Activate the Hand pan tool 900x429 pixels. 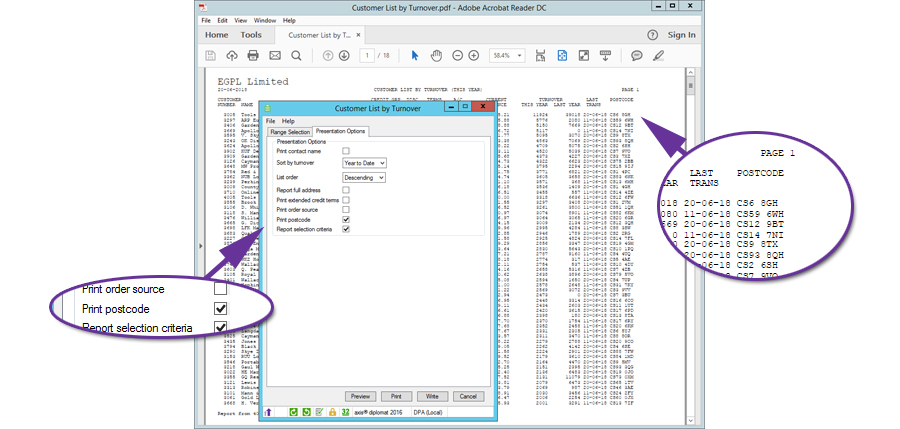(x=437, y=56)
